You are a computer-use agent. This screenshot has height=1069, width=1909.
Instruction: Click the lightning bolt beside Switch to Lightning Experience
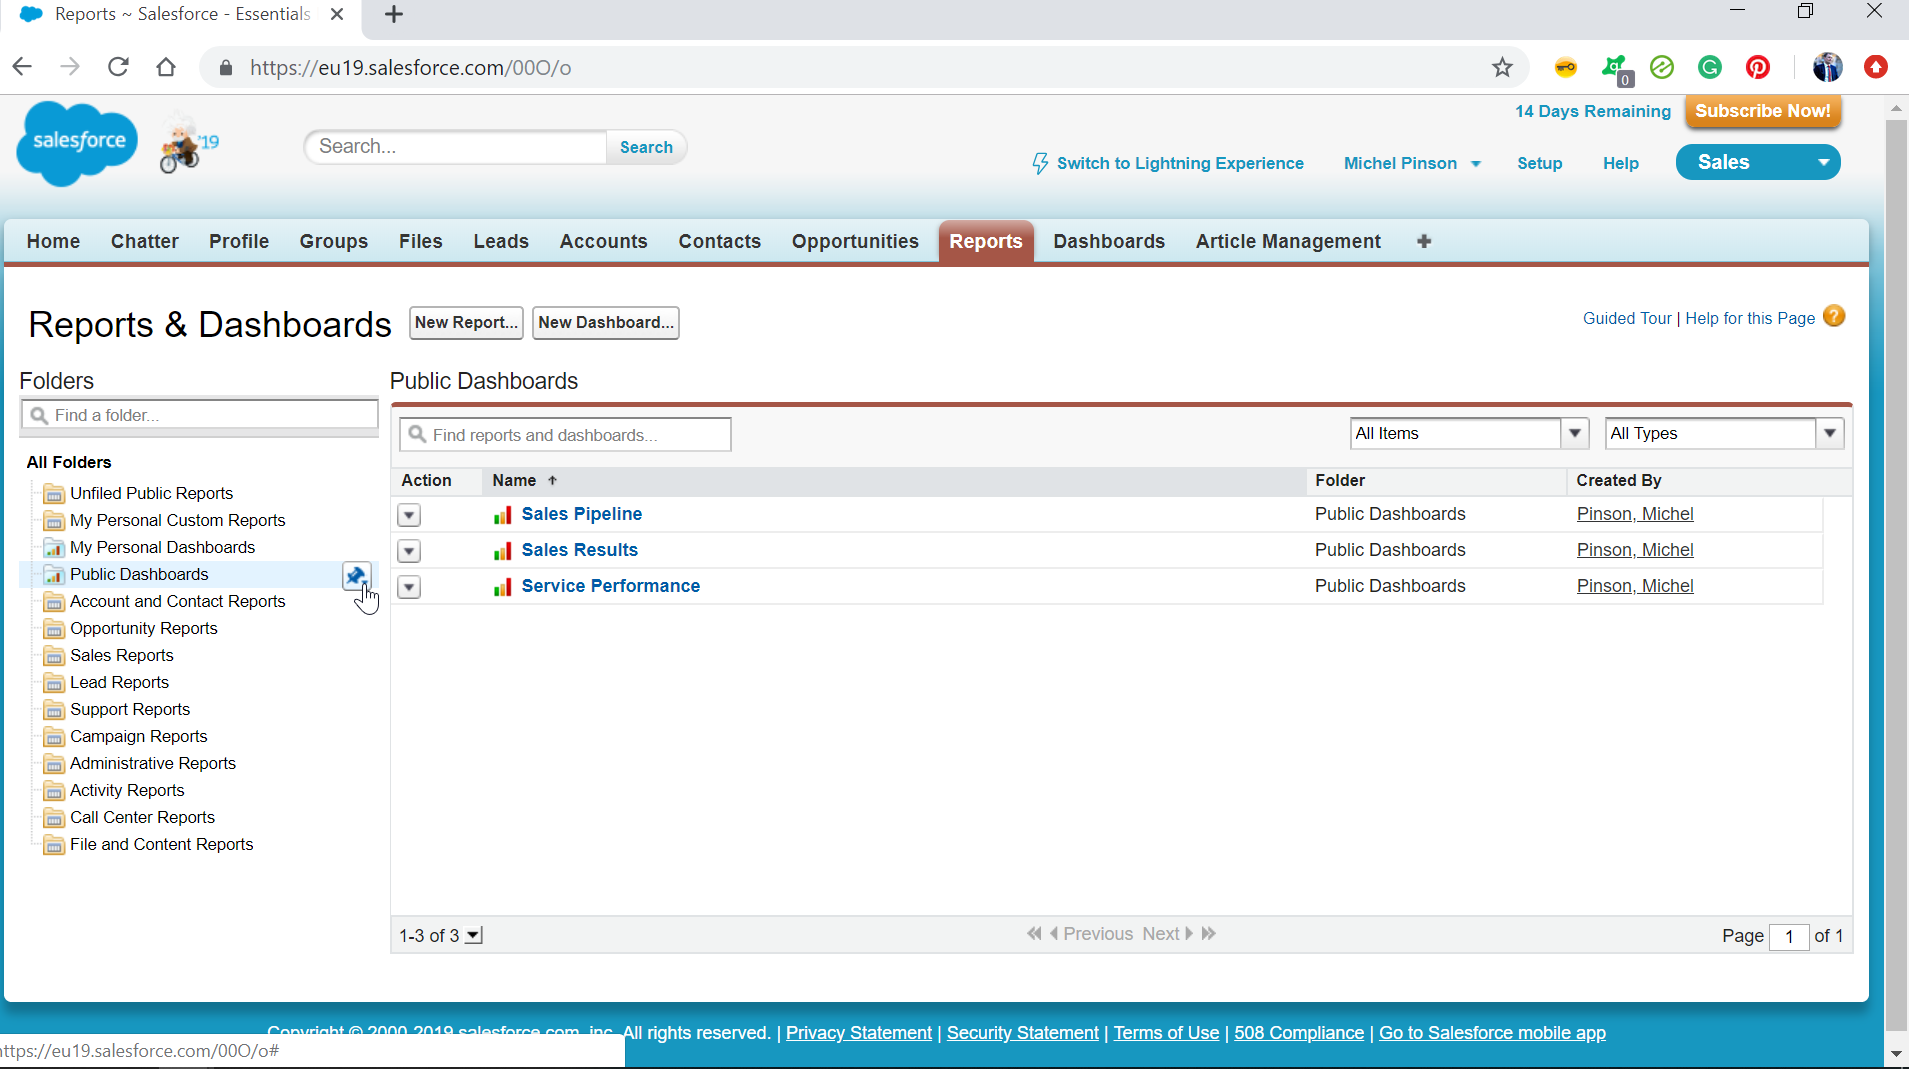coord(1040,163)
